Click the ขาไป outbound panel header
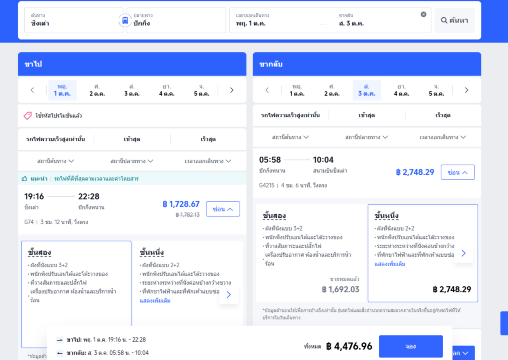Viewport: 508px width, 360px height. [x=132, y=64]
